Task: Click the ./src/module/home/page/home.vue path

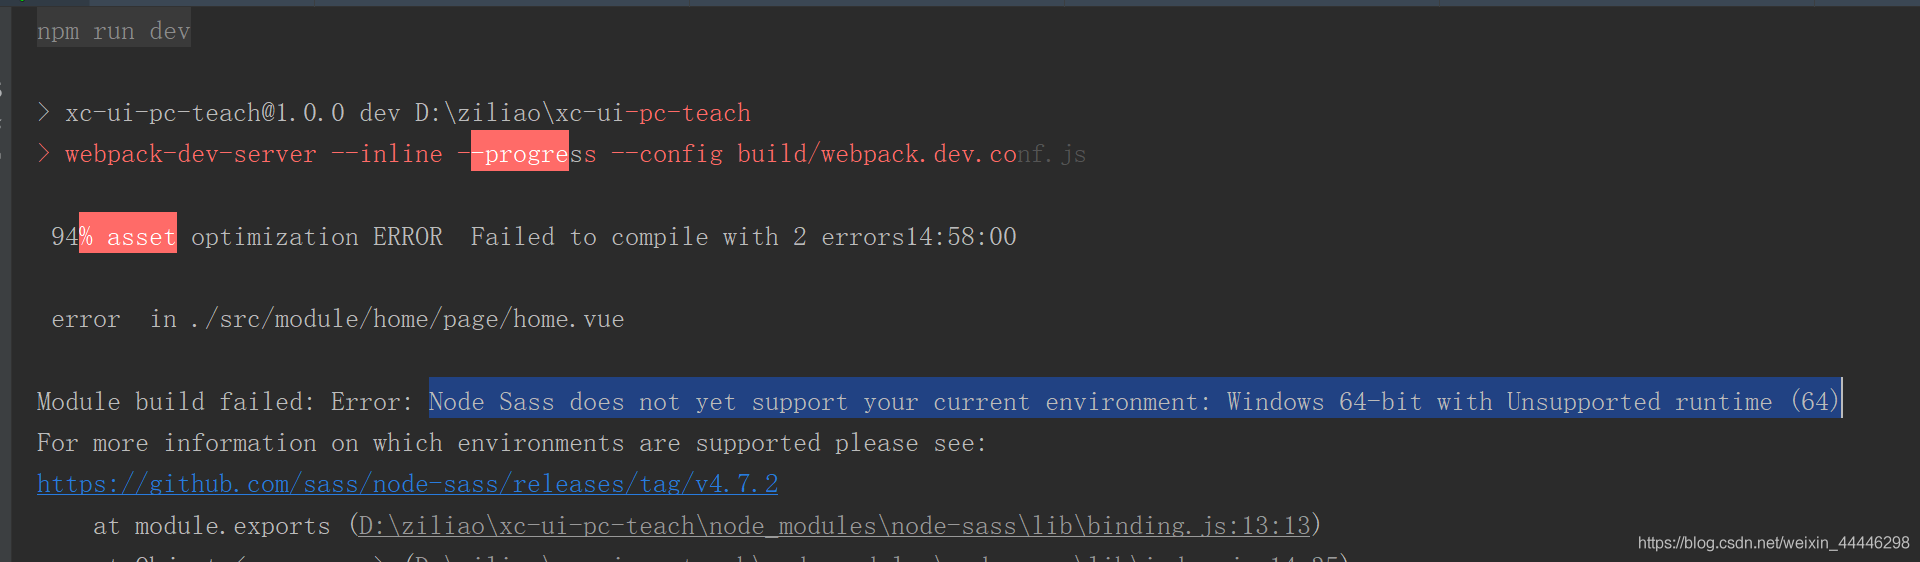Action: [x=407, y=319]
